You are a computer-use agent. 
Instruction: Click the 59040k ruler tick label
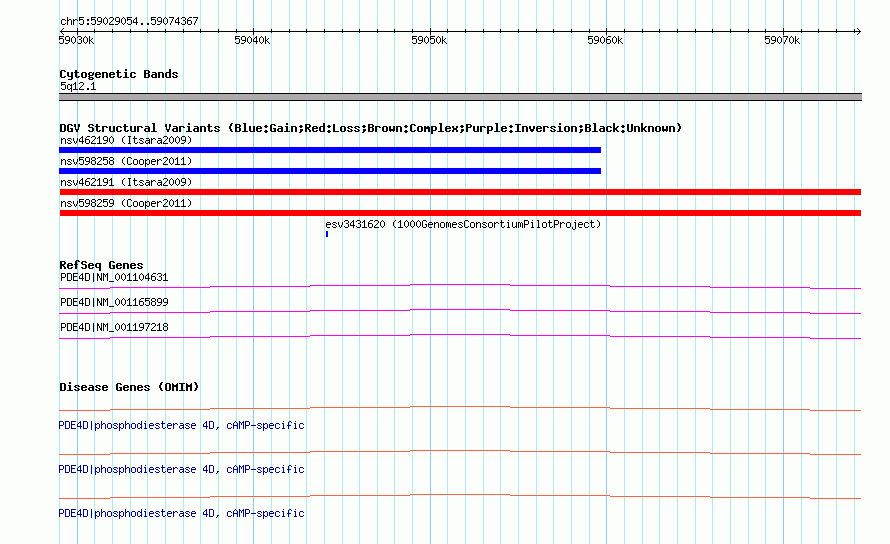tap(253, 40)
